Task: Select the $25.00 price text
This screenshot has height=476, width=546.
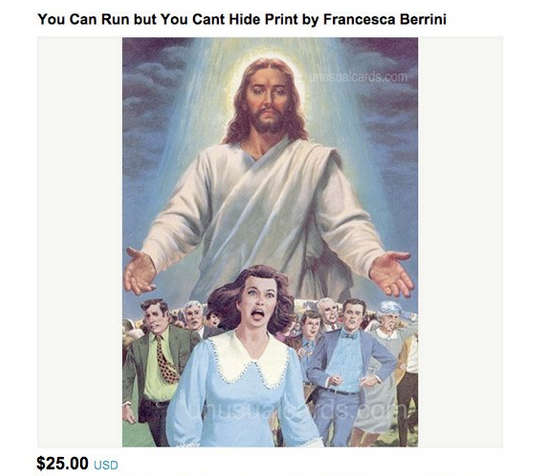Action: (63, 463)
